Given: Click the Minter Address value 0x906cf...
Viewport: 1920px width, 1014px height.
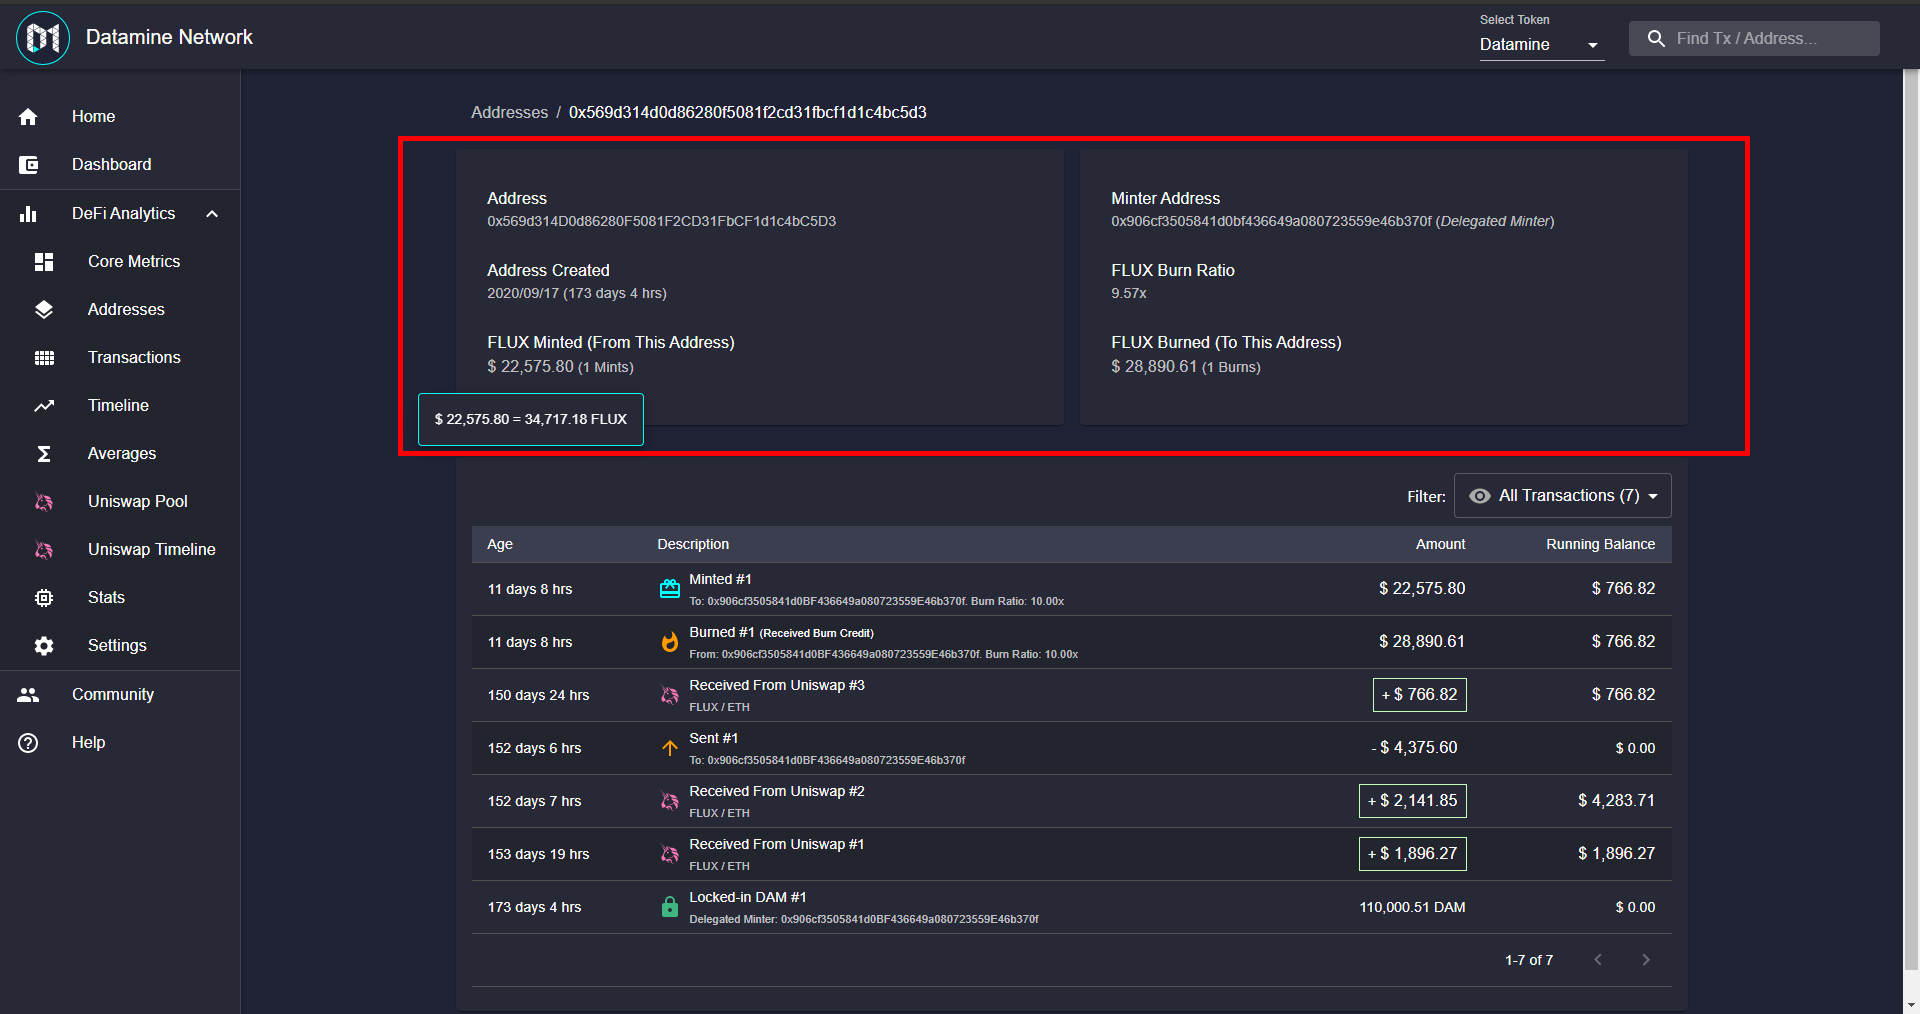Looking at the screenshot, I should pos(1271,222).
